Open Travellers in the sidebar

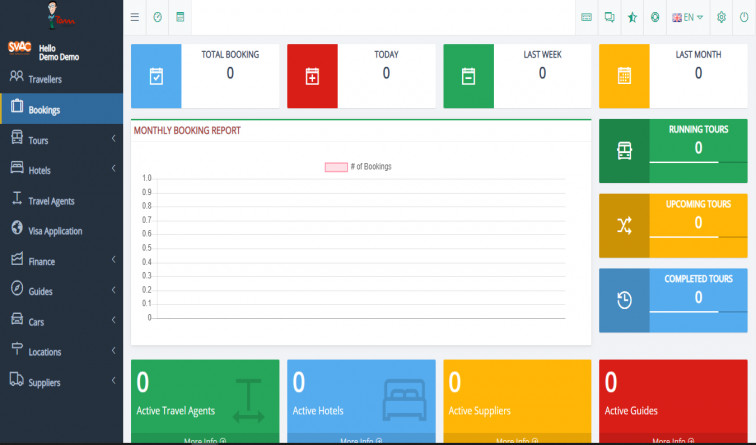tap(61, 79)
